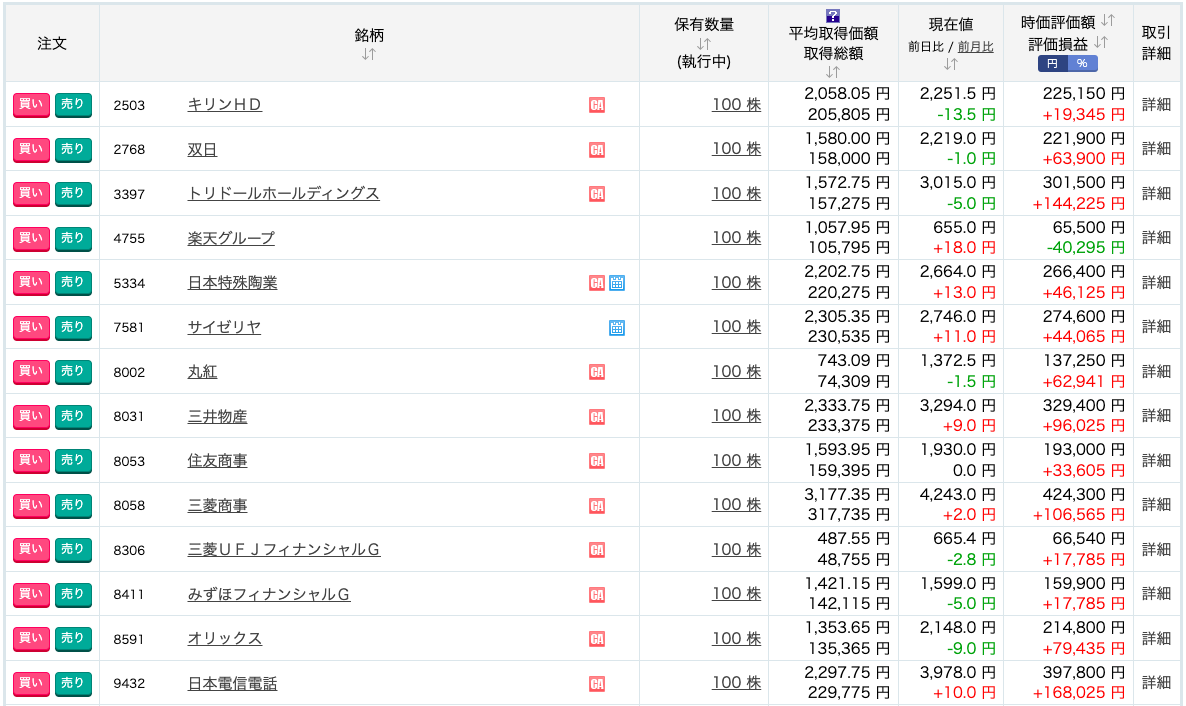Sell サイゼリヤ using 売り button
Viewport: 1186px width, 706px height.
pyautogui.click(x=73, y=328)
